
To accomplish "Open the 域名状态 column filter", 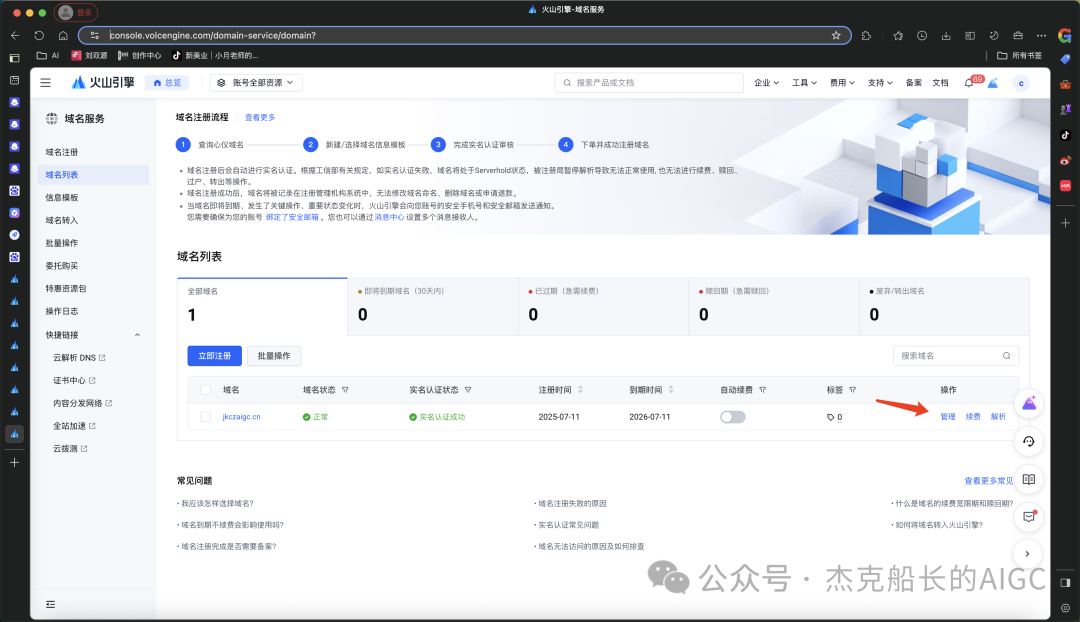I will [345, 390].
